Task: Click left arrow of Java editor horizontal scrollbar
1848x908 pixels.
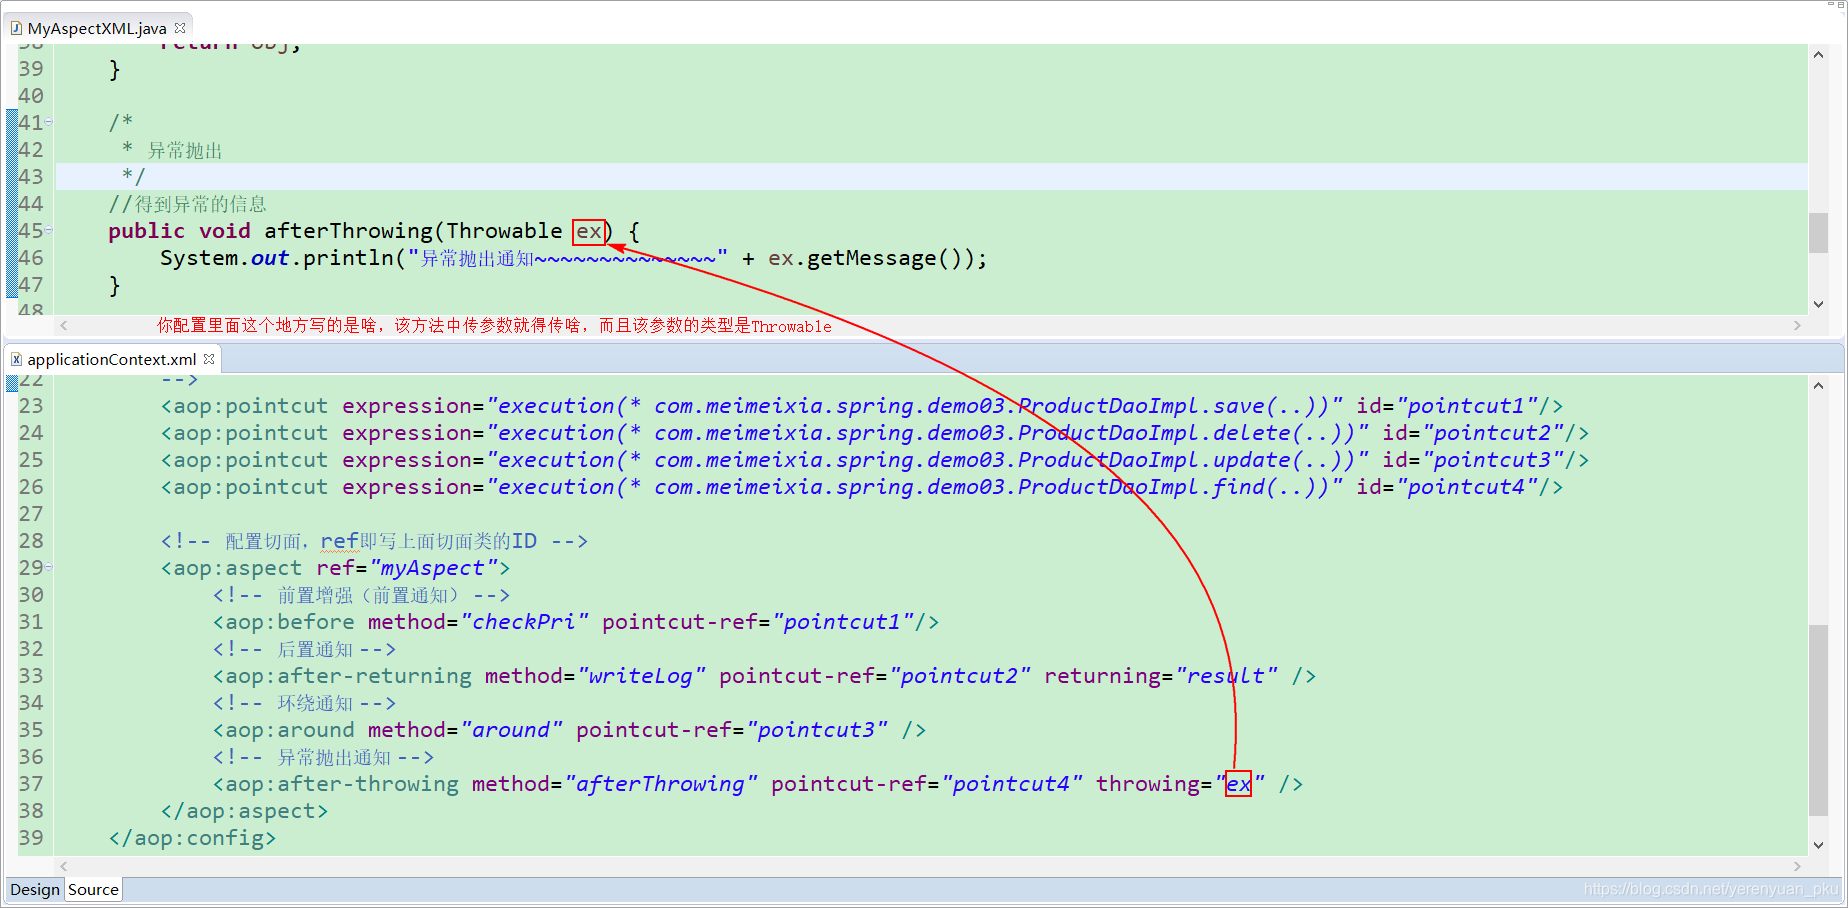Action: point(64,325)
